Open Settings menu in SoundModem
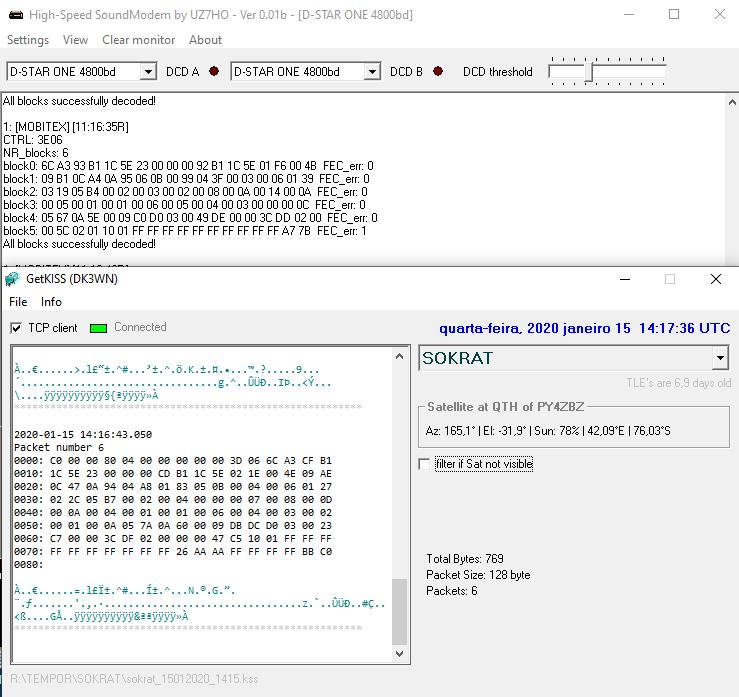739x697 pixels. point(28,40)
